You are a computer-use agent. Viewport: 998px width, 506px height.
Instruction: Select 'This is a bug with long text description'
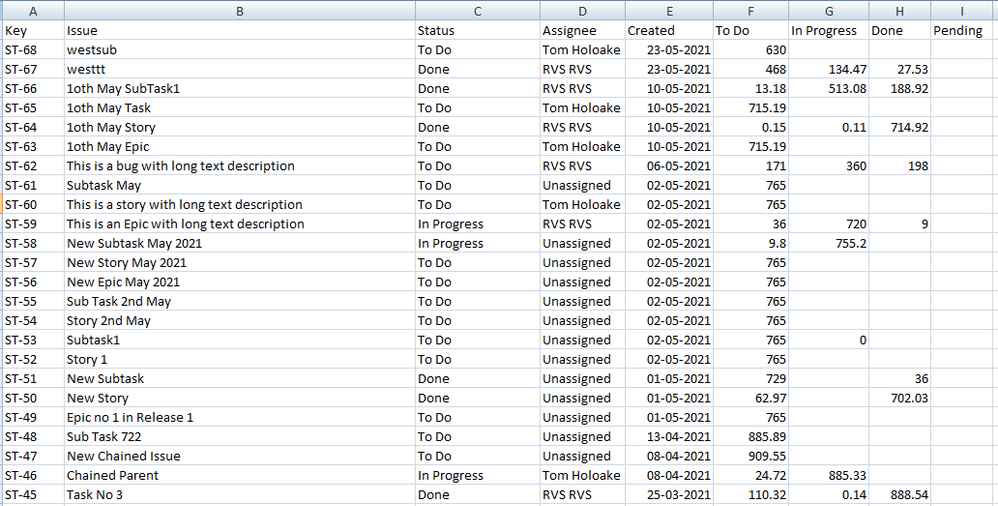[239, 165]
